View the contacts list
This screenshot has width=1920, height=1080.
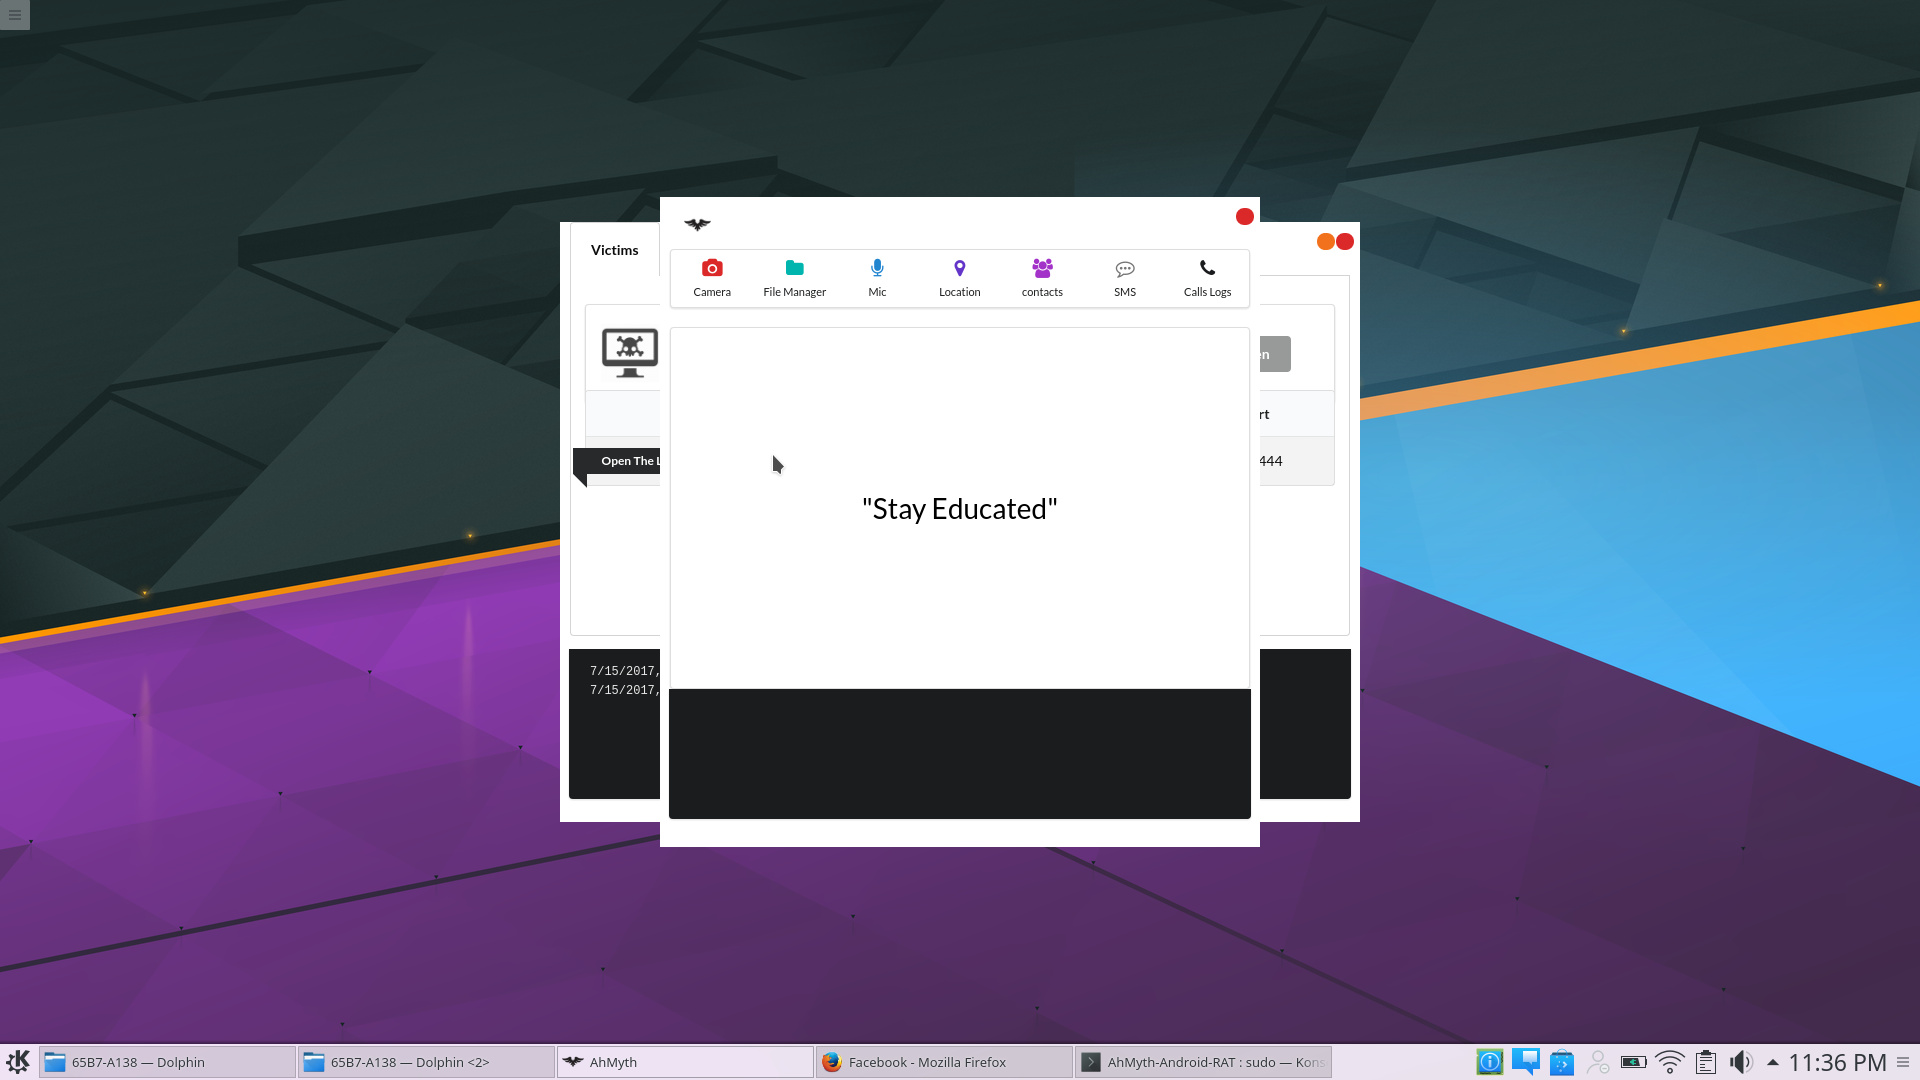1042,277
